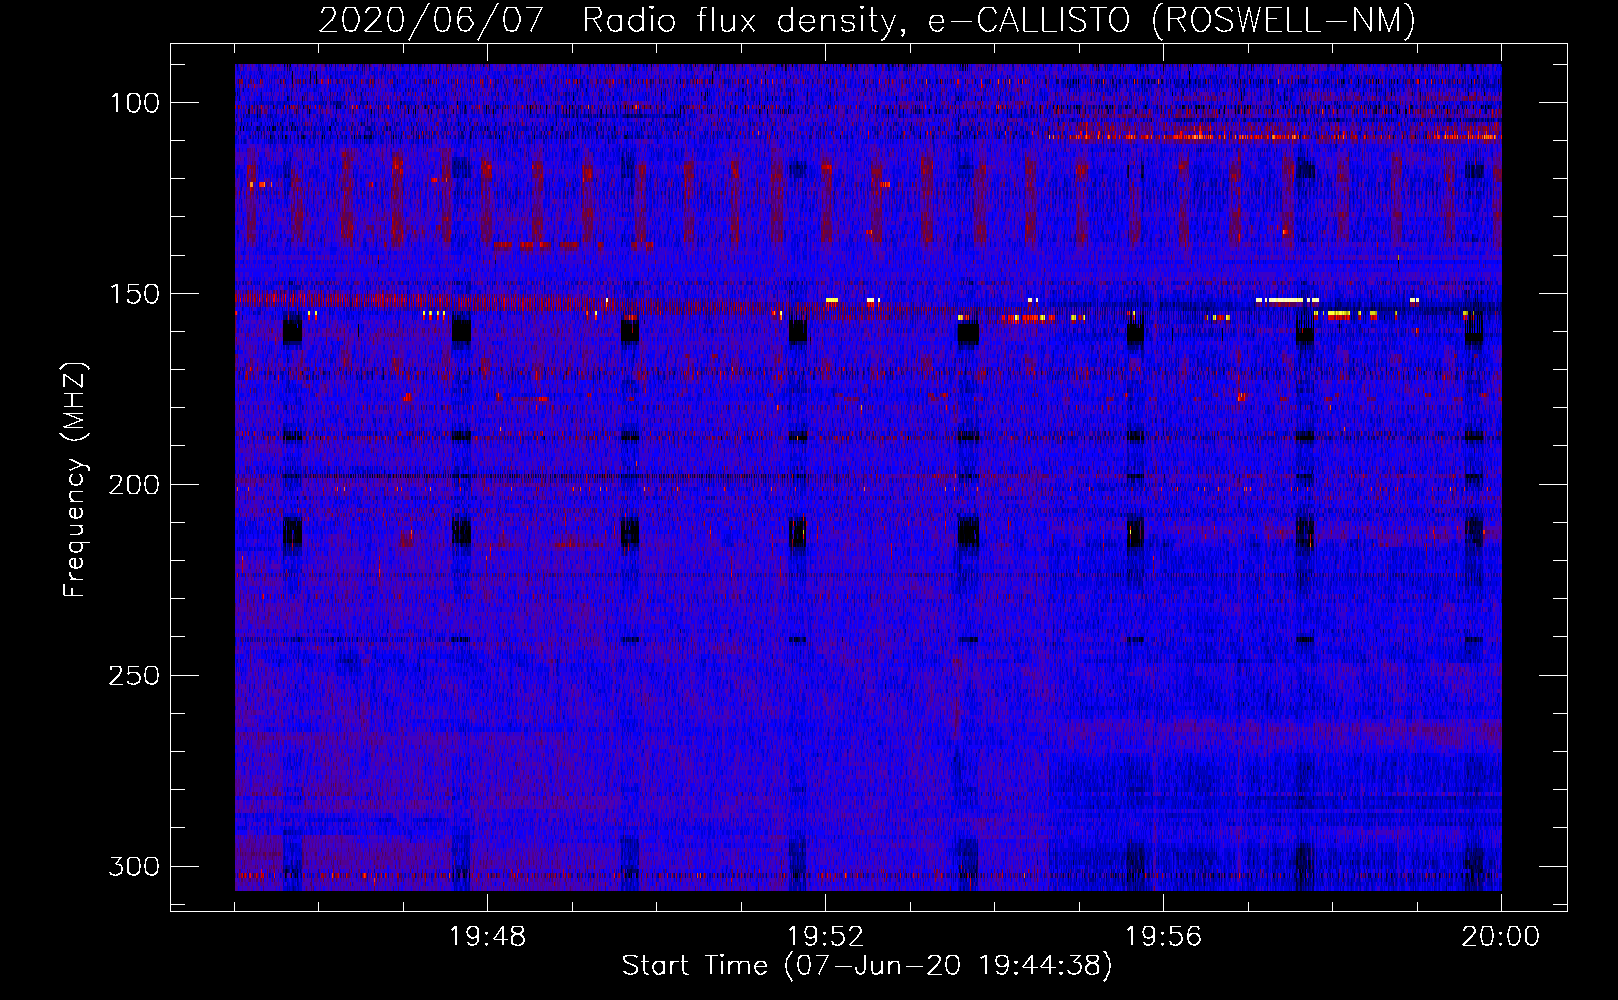The image size is (1618, 1000).
Task: Click the 300 frequency tick label
Action: pos(134,866)
